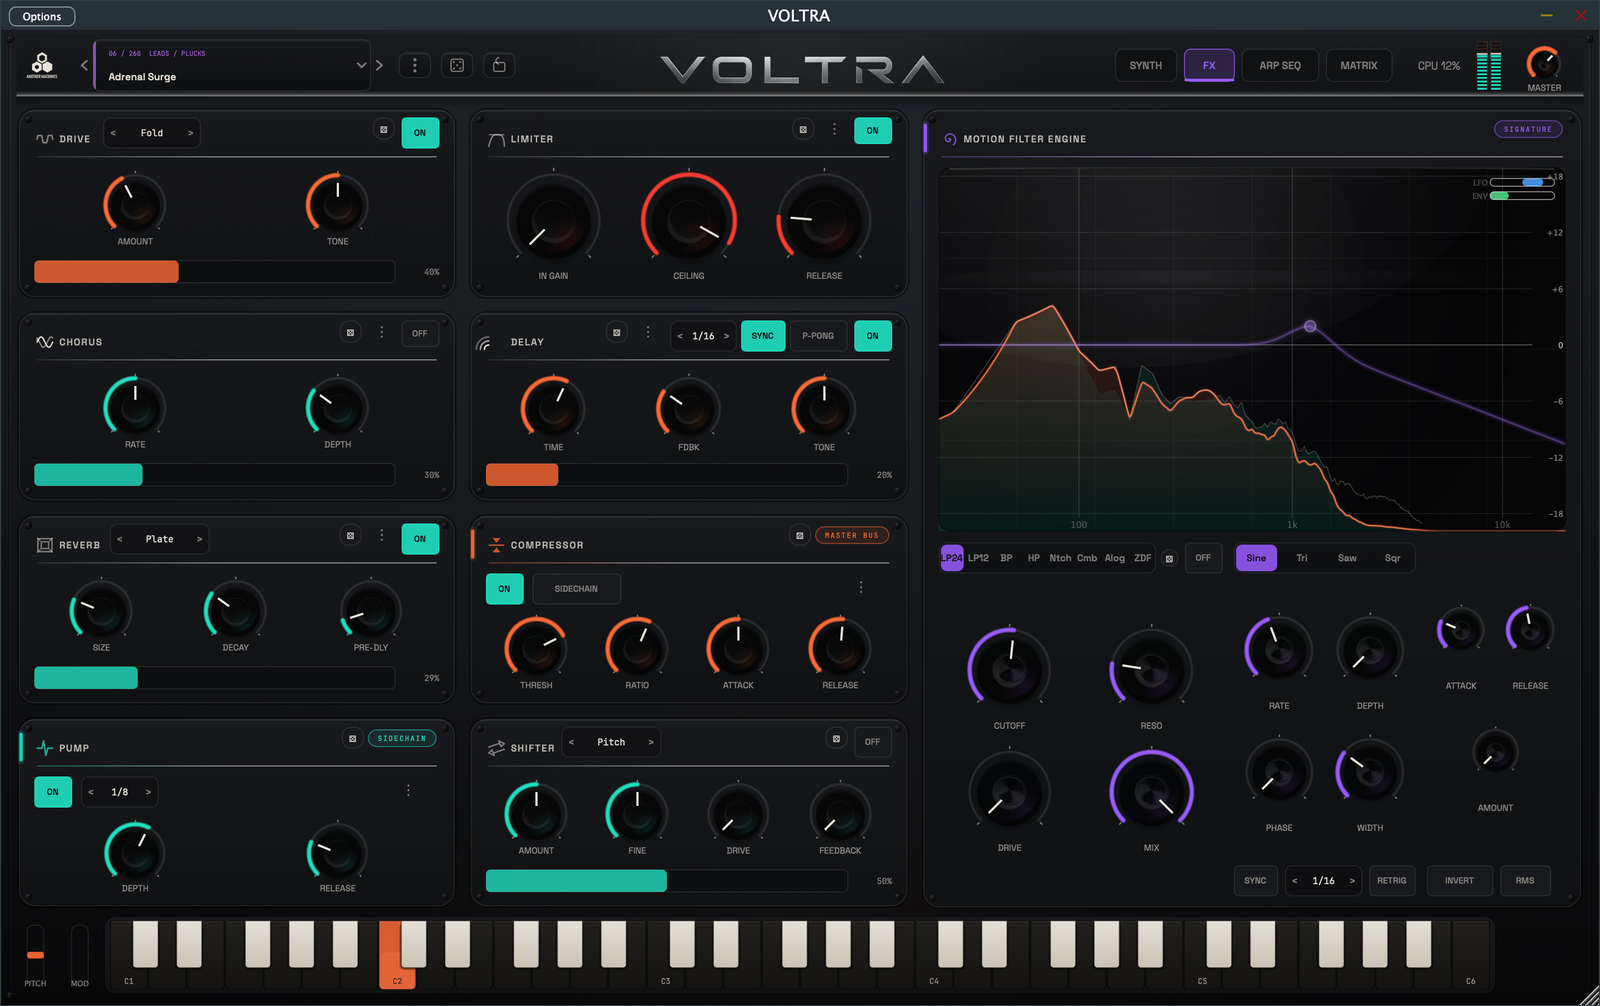The image size is (1600, 1006).
Task: Enable the Shifter OFF switch
Action: coord(873,742)
